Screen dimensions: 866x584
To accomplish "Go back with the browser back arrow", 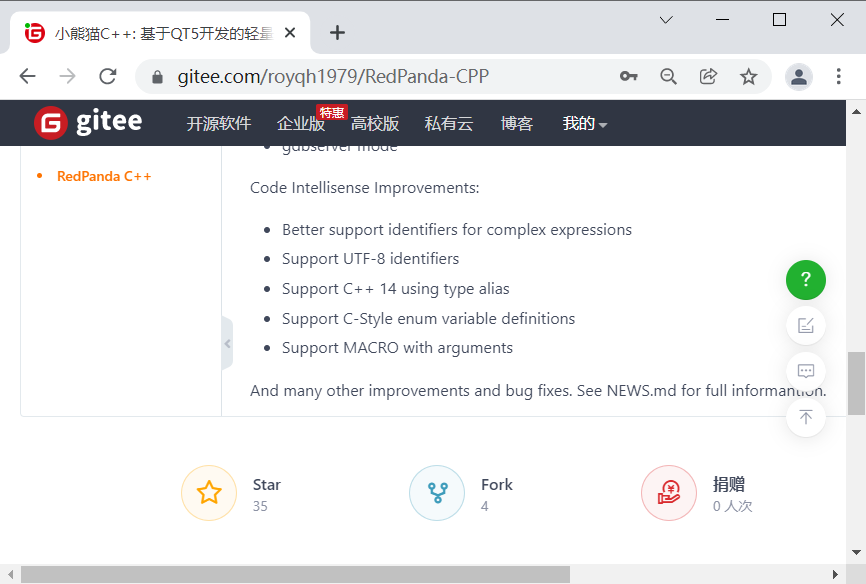I will click(x=28, y=76).
